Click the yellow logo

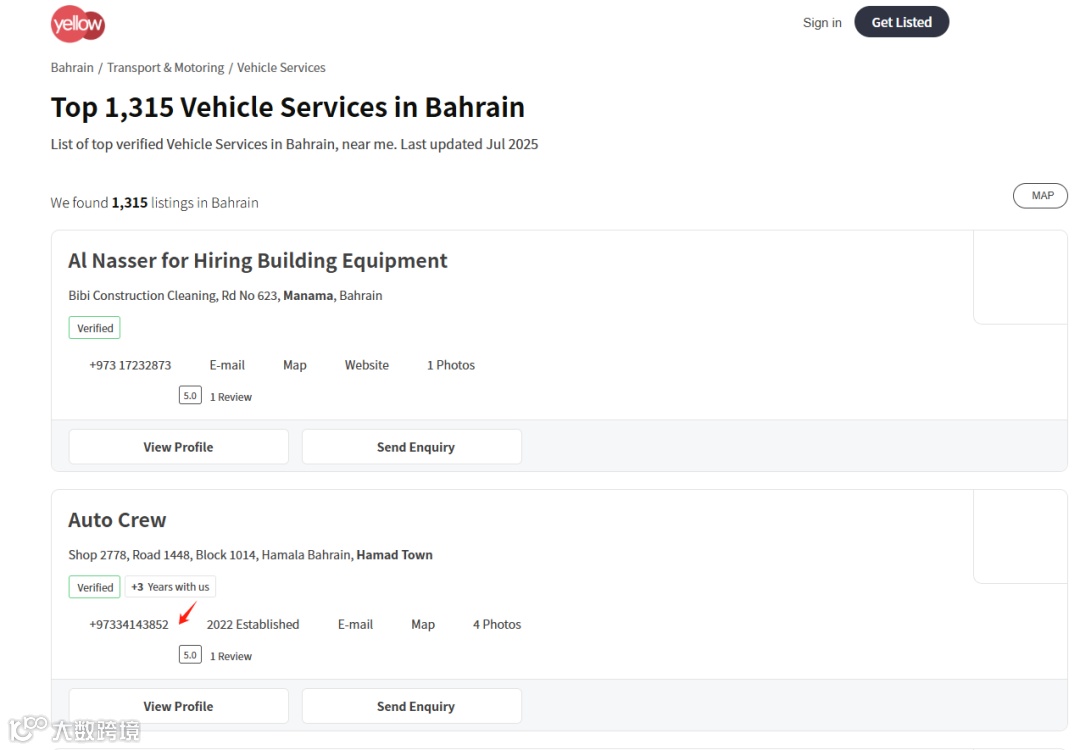point(78,24)
